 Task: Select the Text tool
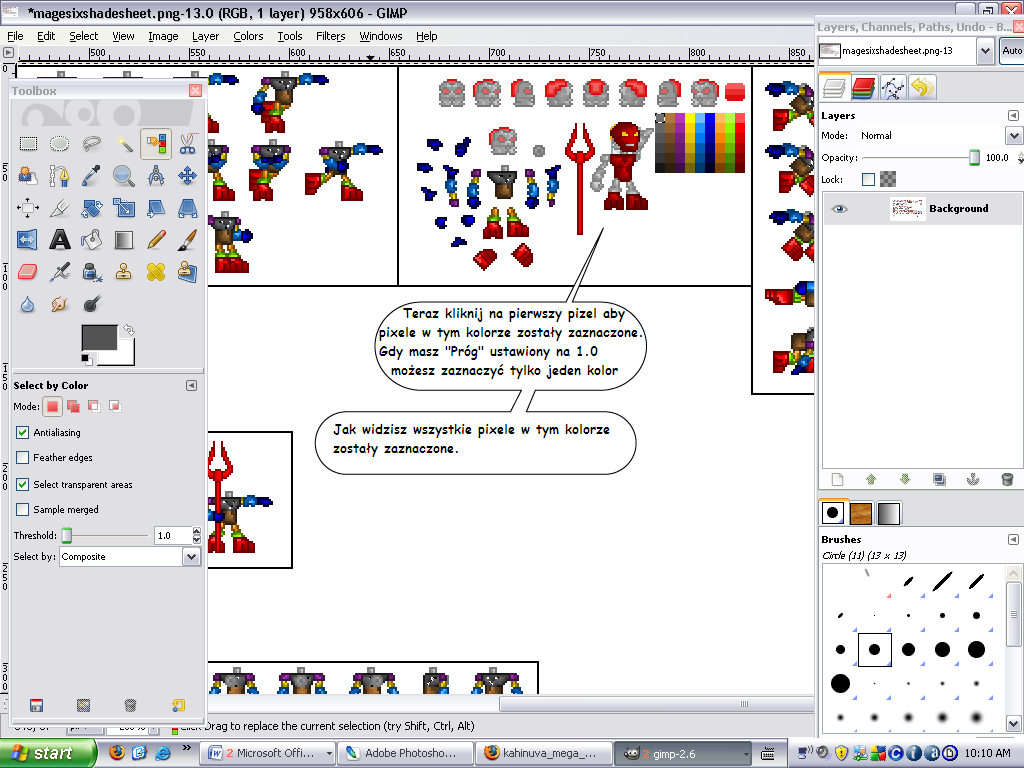coord(59,240)
